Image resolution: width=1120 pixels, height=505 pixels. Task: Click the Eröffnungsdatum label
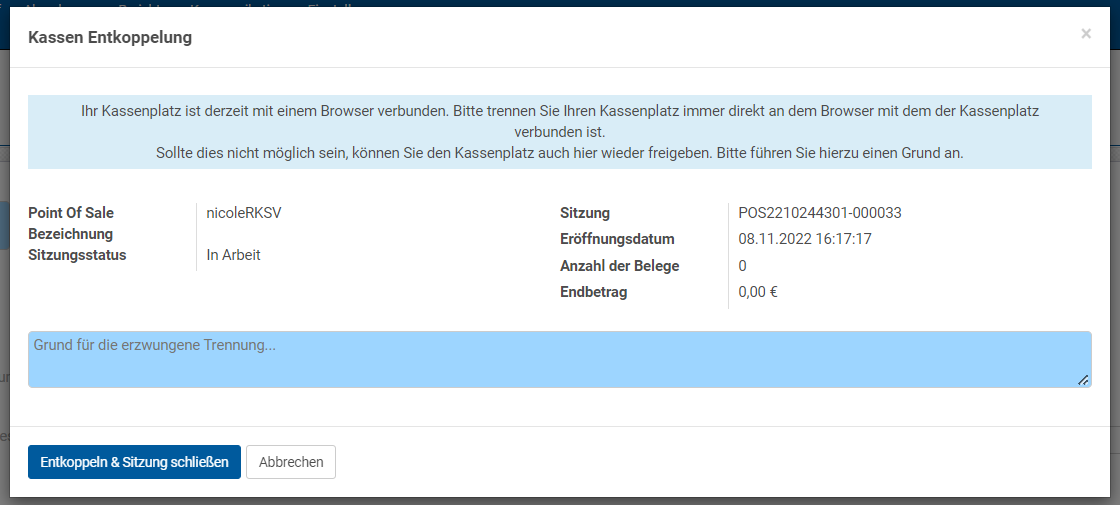coord(617,239)
